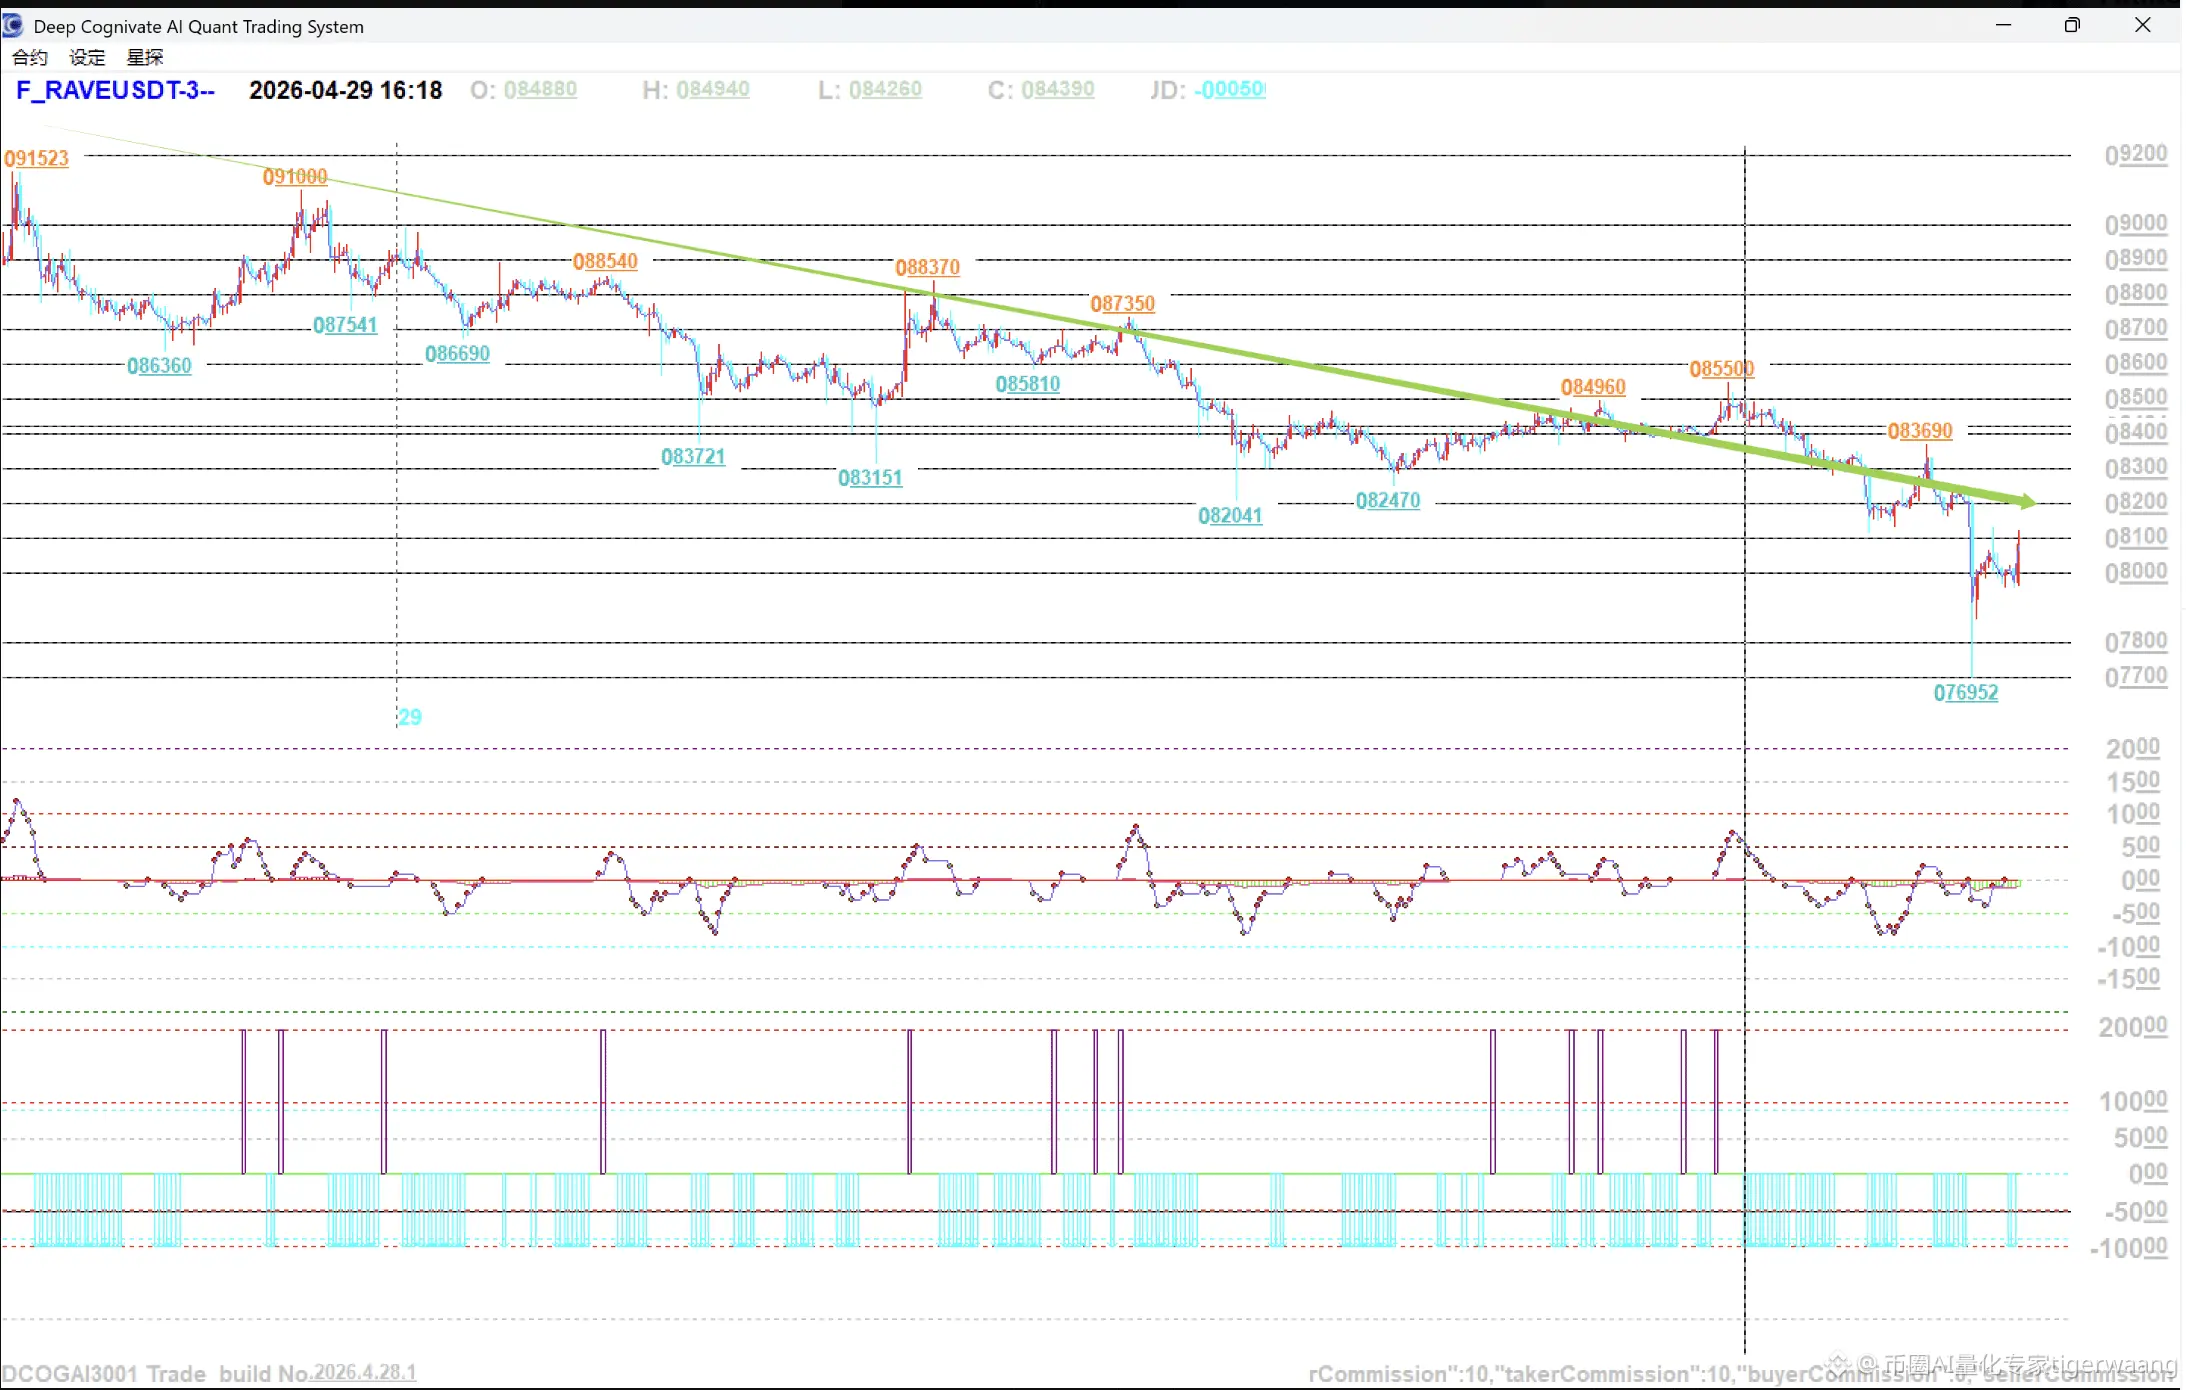This screenshot has width=2186, height=1390.
Task: Click the 082041 trough label
Action: 1230,515
